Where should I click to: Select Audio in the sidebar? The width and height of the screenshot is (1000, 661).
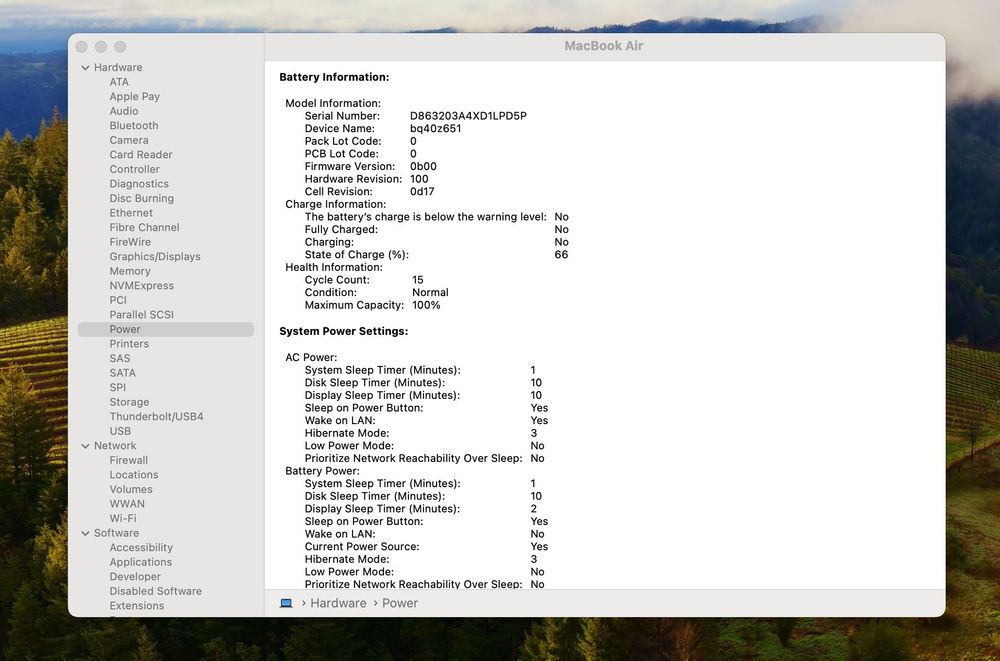(124, 111)
